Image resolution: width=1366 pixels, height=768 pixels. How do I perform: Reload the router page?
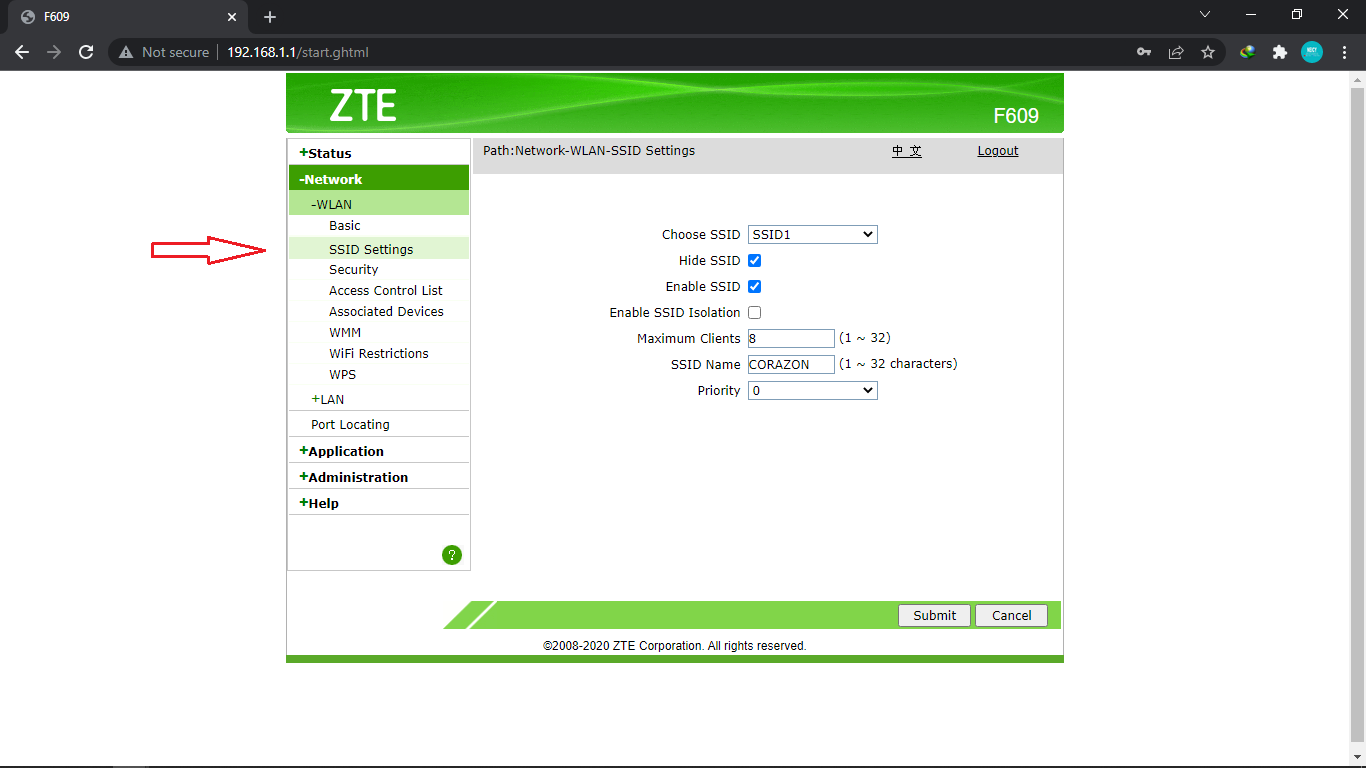point(86,52)
